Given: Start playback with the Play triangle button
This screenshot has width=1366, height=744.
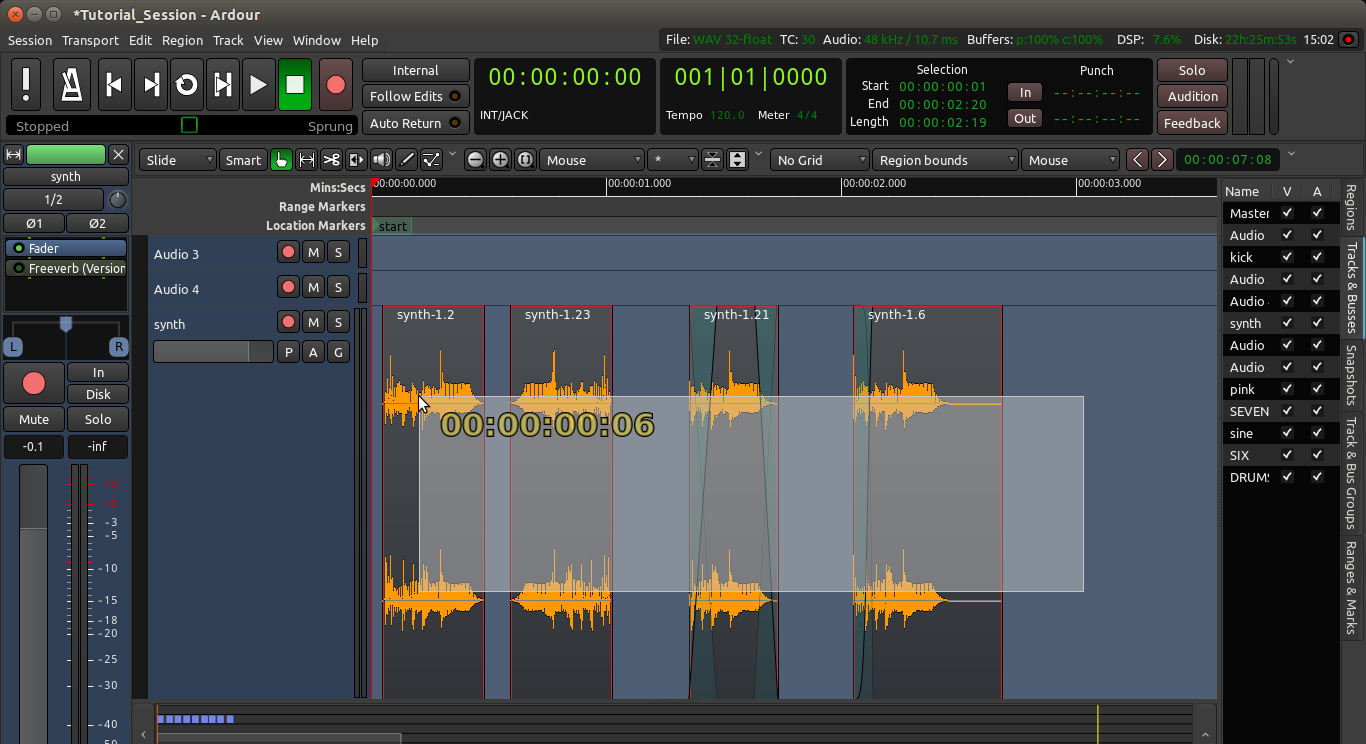Looking at the screenshot, I should click(258, 85).
